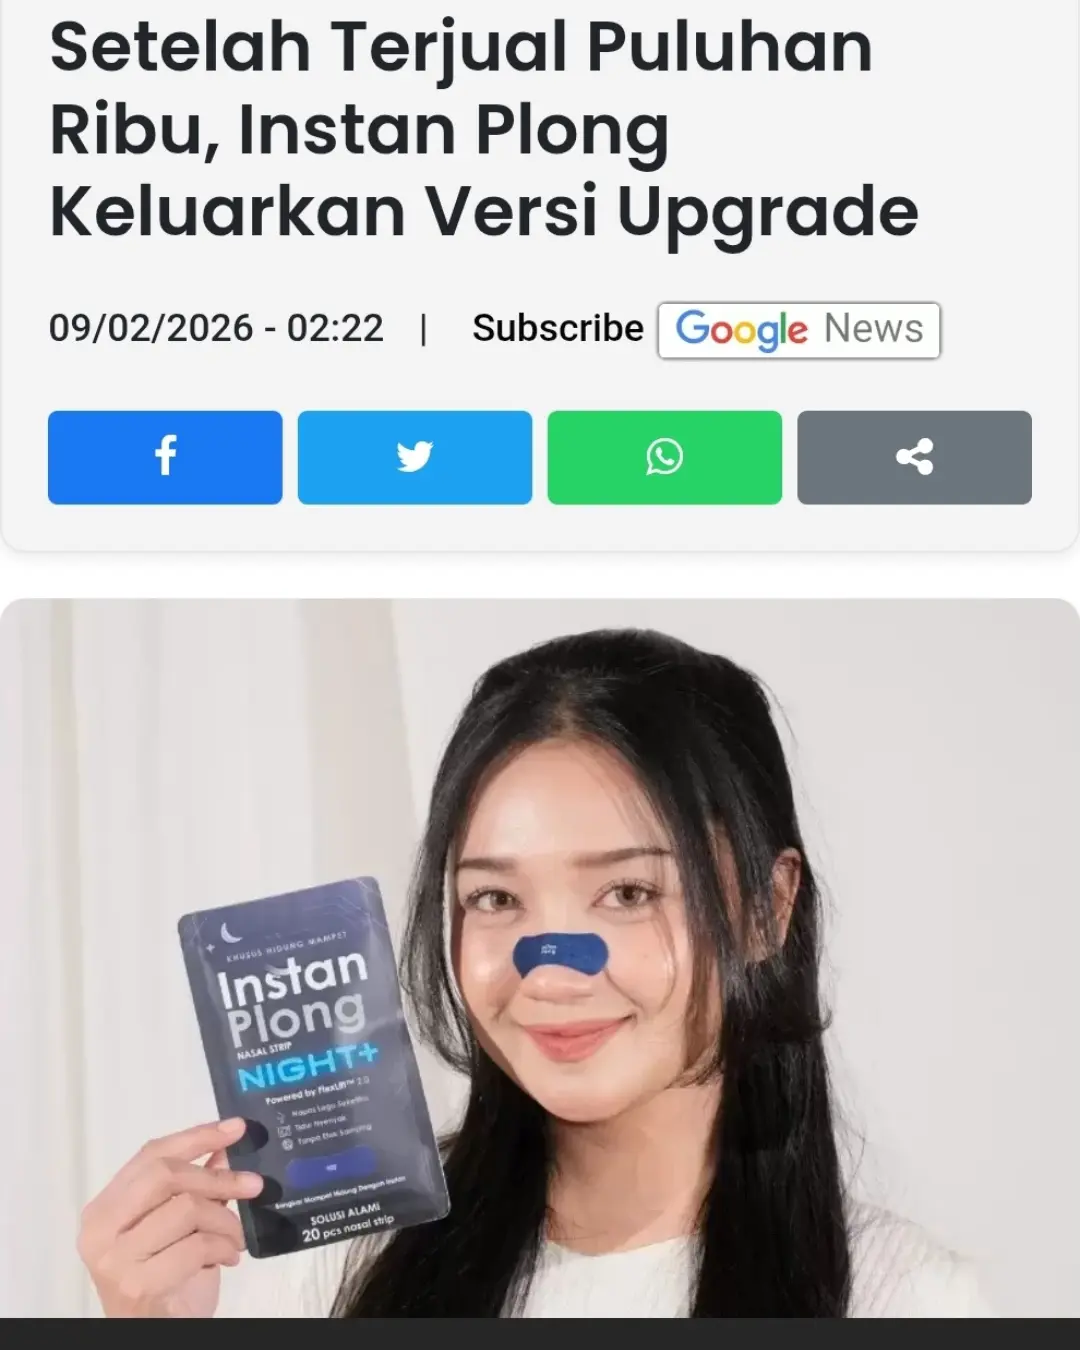Share the article on Facebook
Image resolution: width=1080 pixels, height=1350 pixels.
(x=165, y=457)
